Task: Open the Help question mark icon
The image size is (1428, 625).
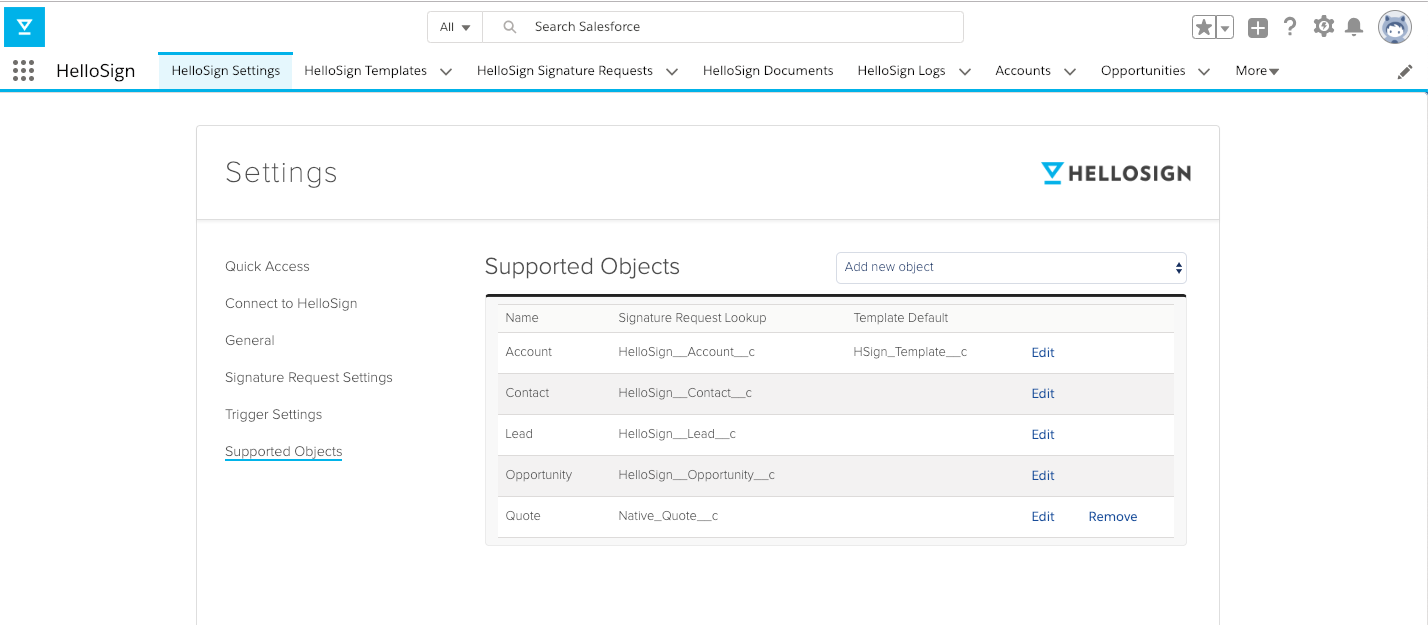Action: pos(1290,27)
